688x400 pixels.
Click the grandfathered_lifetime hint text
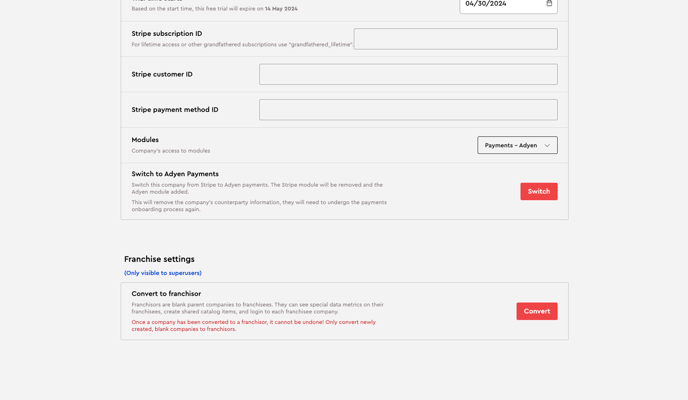[242, 44]
